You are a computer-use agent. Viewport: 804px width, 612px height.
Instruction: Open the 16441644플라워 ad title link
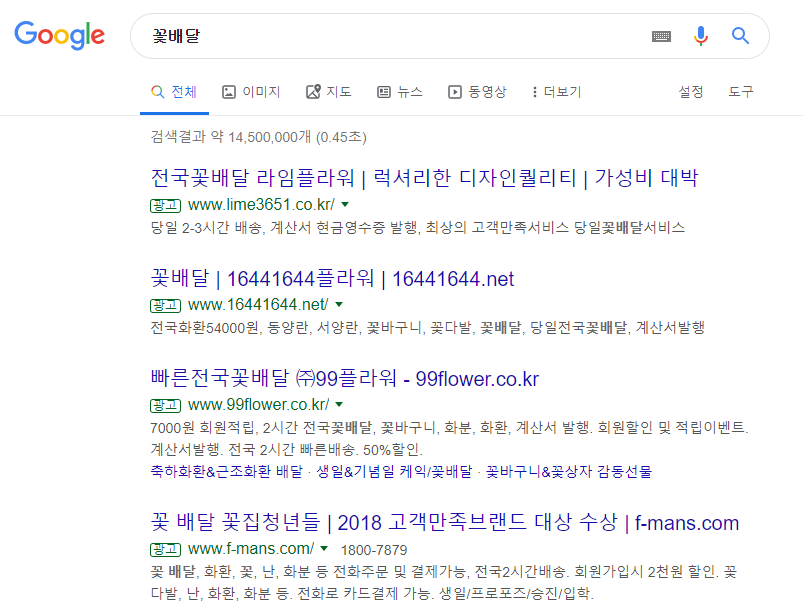[332, 278]
